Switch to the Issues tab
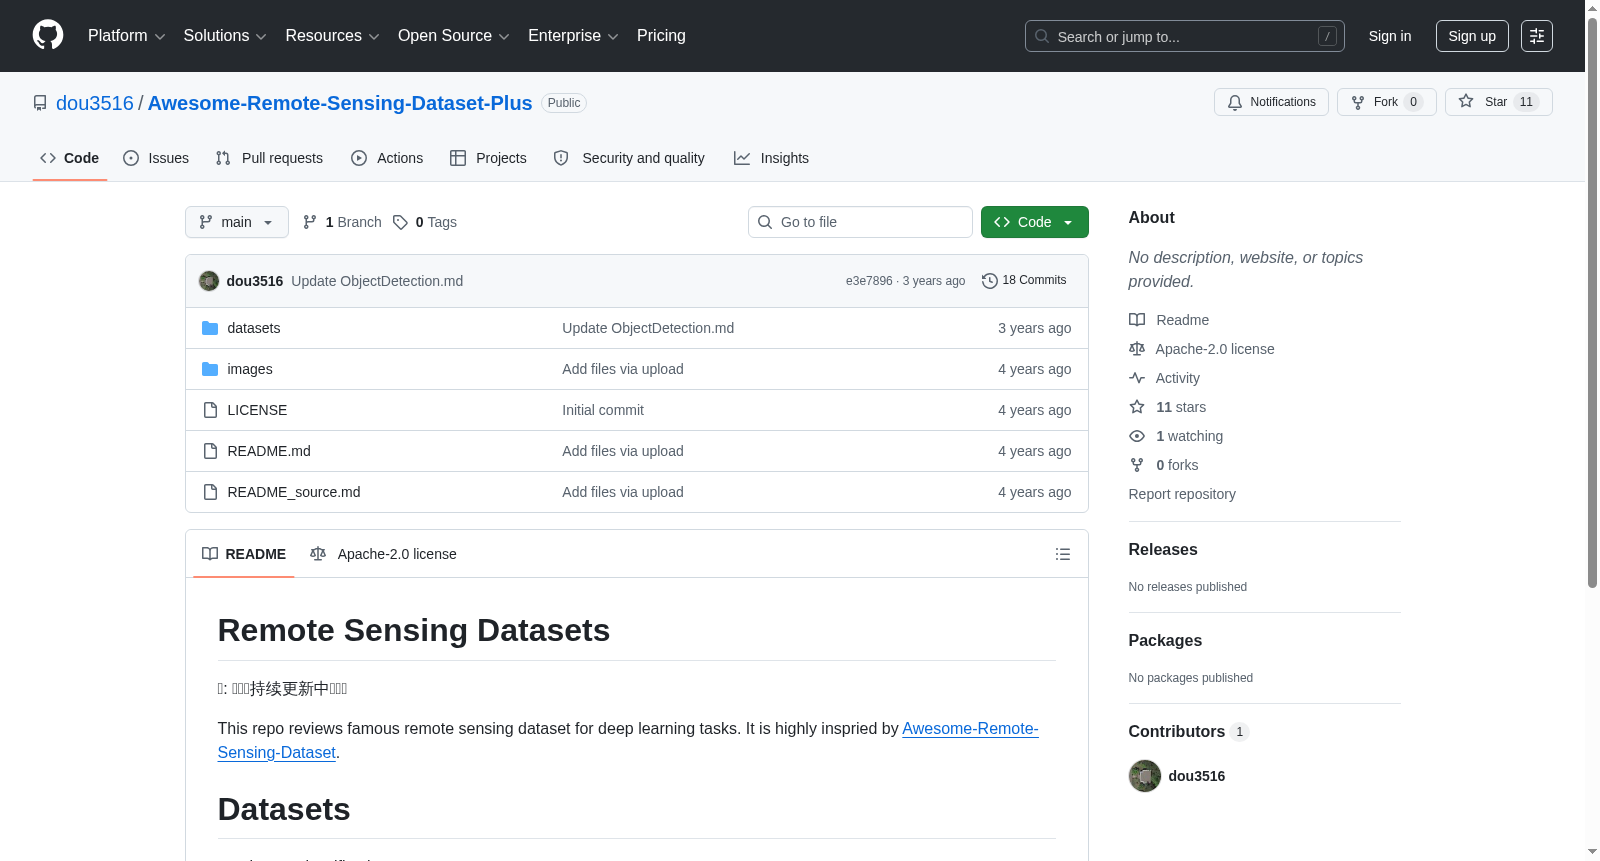Viewport: 1600px width, 861px height. pyautogui.click(x=156, y=158)
